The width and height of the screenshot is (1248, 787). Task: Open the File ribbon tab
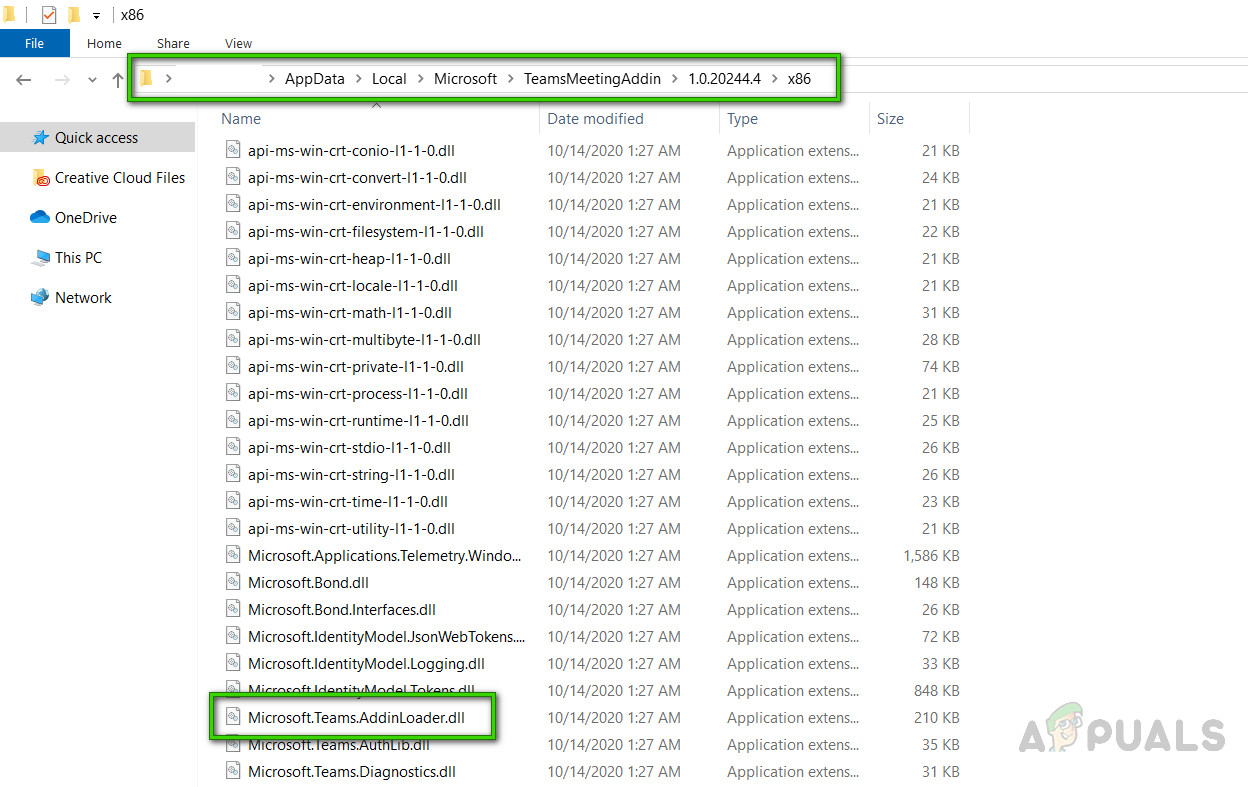(34, 43)
